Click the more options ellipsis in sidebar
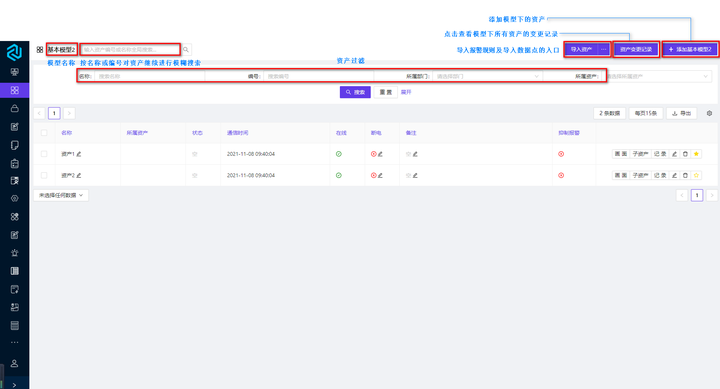 [x=14, y=343]
